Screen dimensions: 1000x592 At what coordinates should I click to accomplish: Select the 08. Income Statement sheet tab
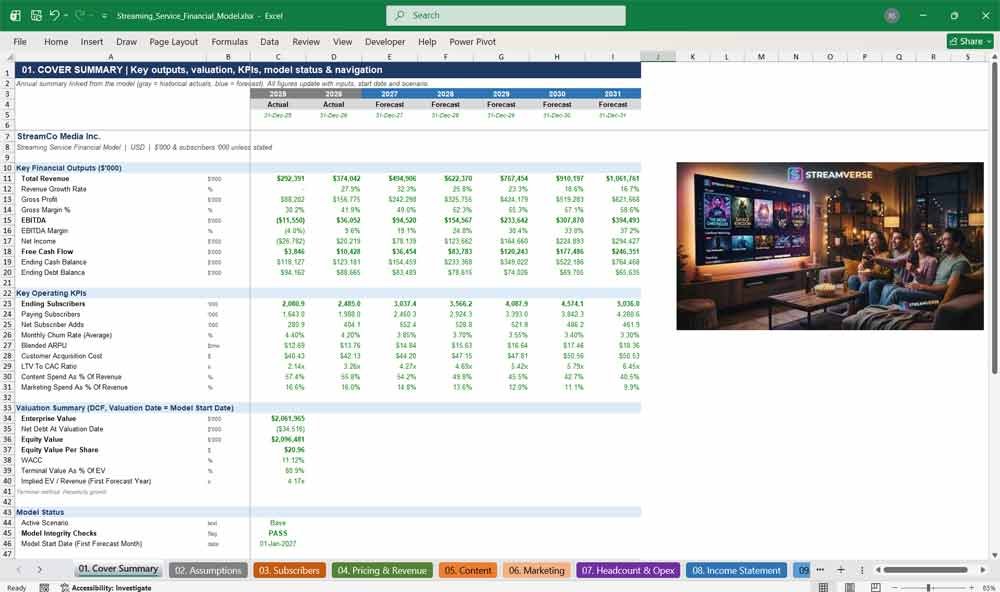click(737, 570)
